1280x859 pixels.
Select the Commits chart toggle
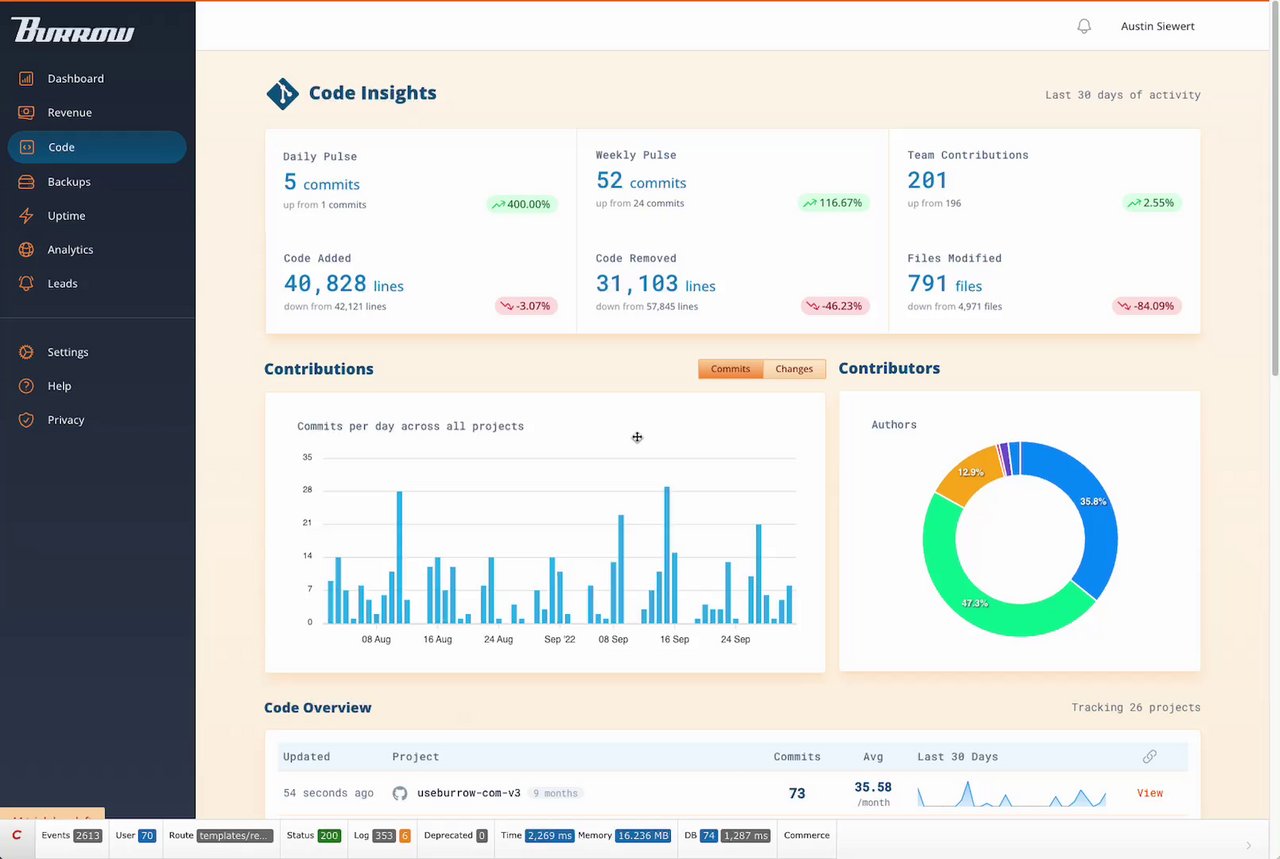(730, 369)
